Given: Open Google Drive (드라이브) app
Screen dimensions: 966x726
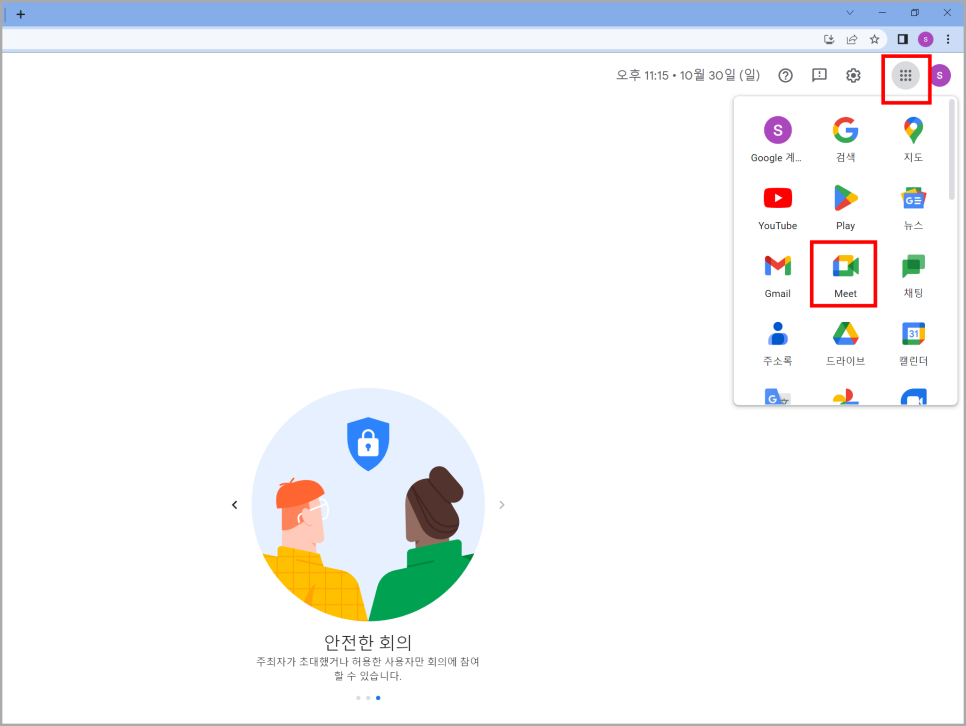Looking at the screenshot, I should point(845,343).
